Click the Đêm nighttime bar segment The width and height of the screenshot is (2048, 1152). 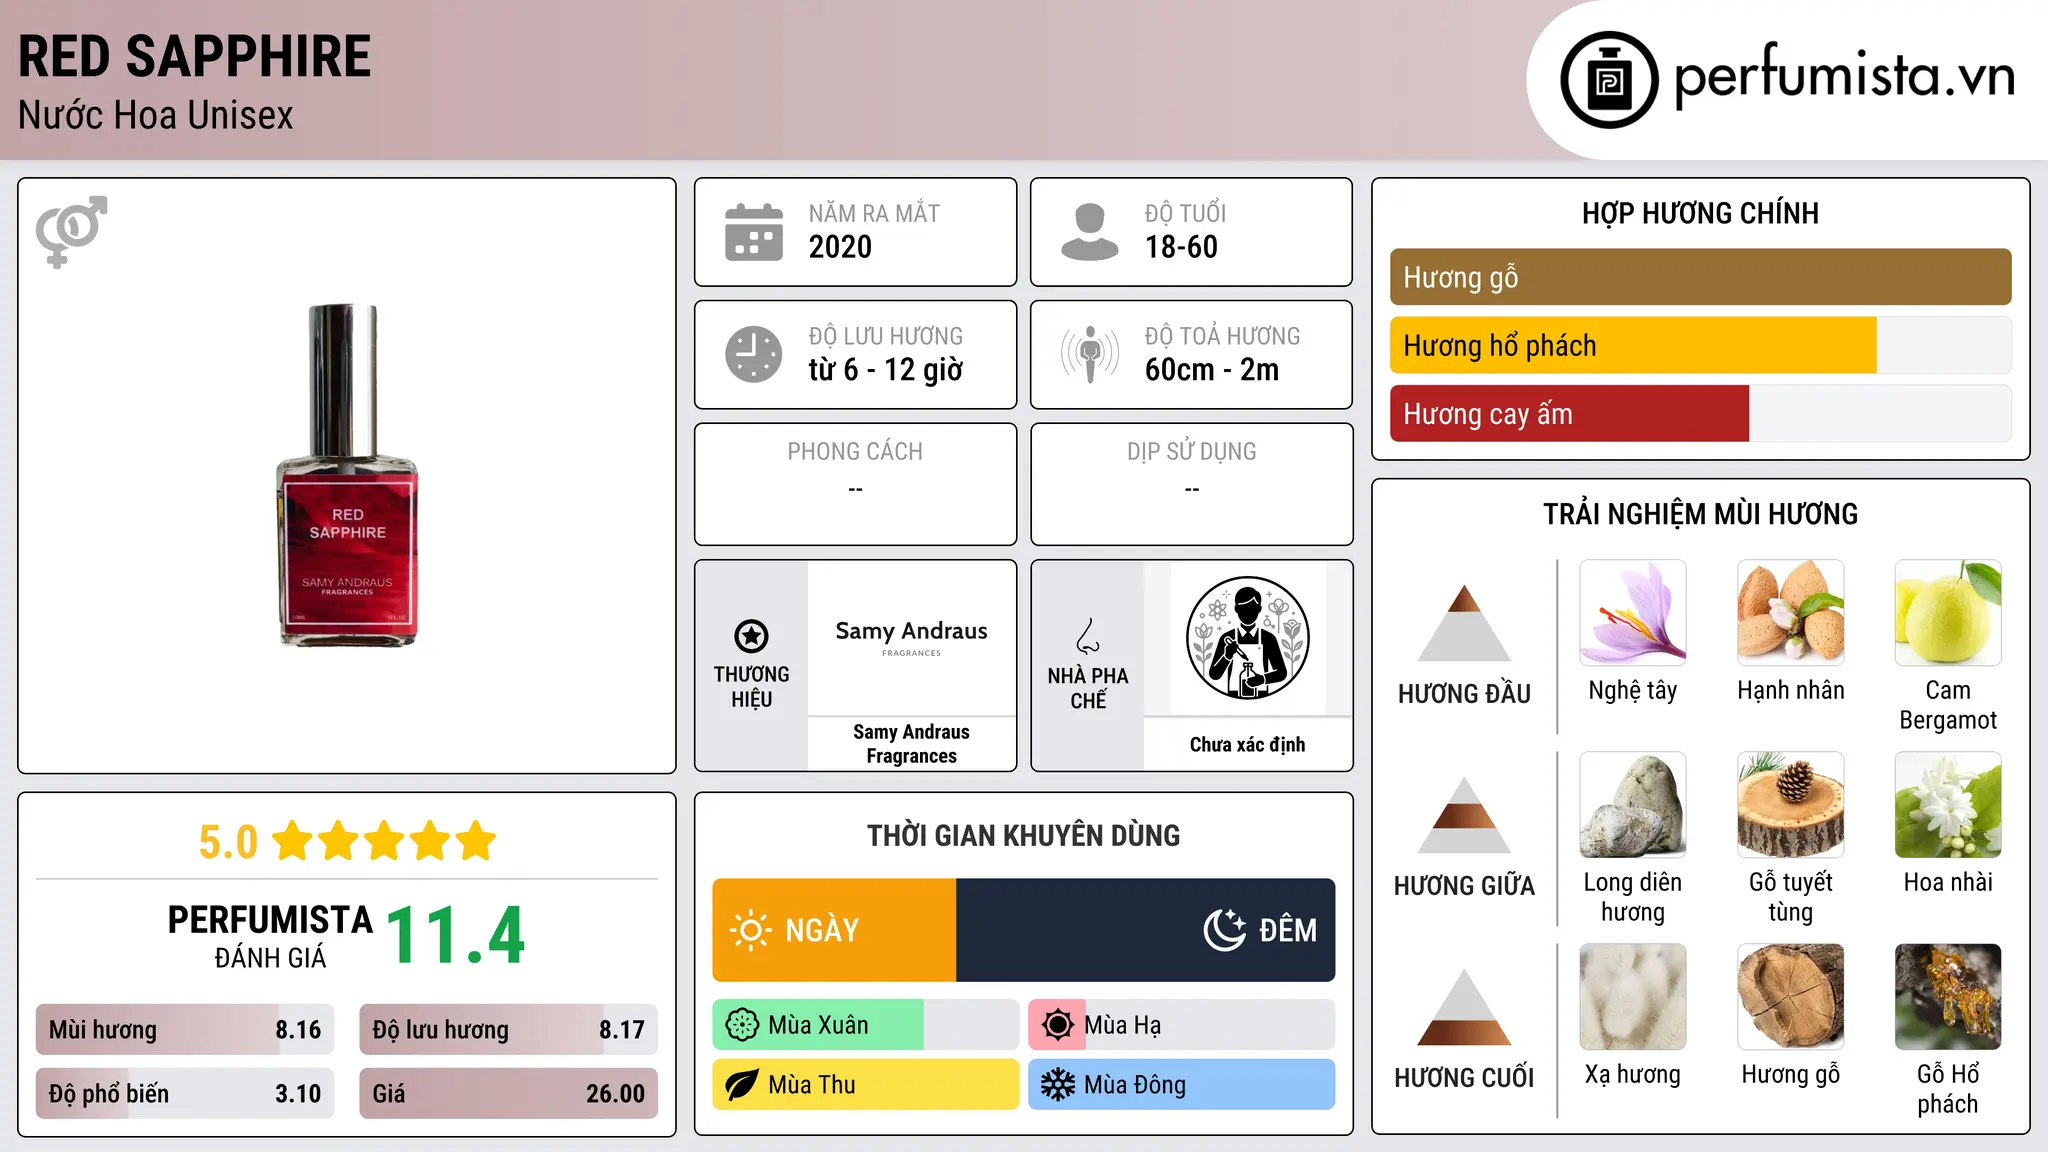tap(1146, 930)
